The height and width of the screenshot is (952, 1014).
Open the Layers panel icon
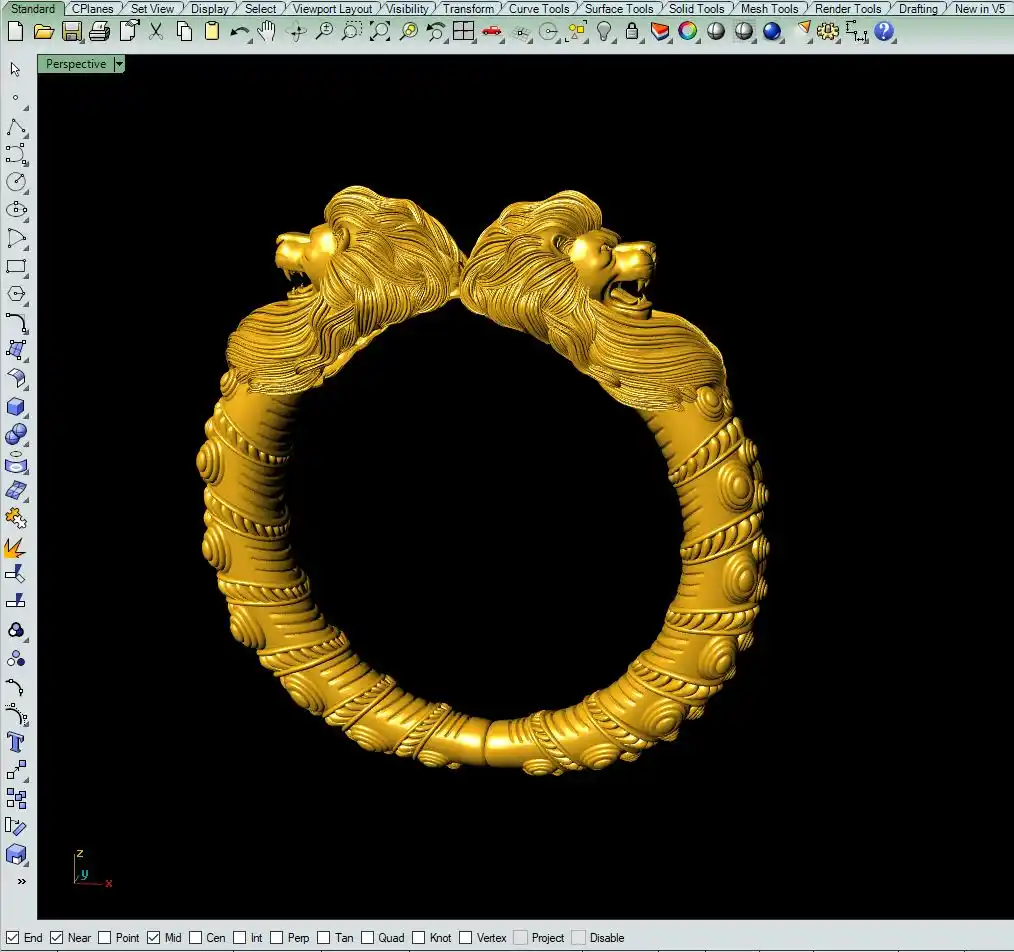click(x=660, y=31)
